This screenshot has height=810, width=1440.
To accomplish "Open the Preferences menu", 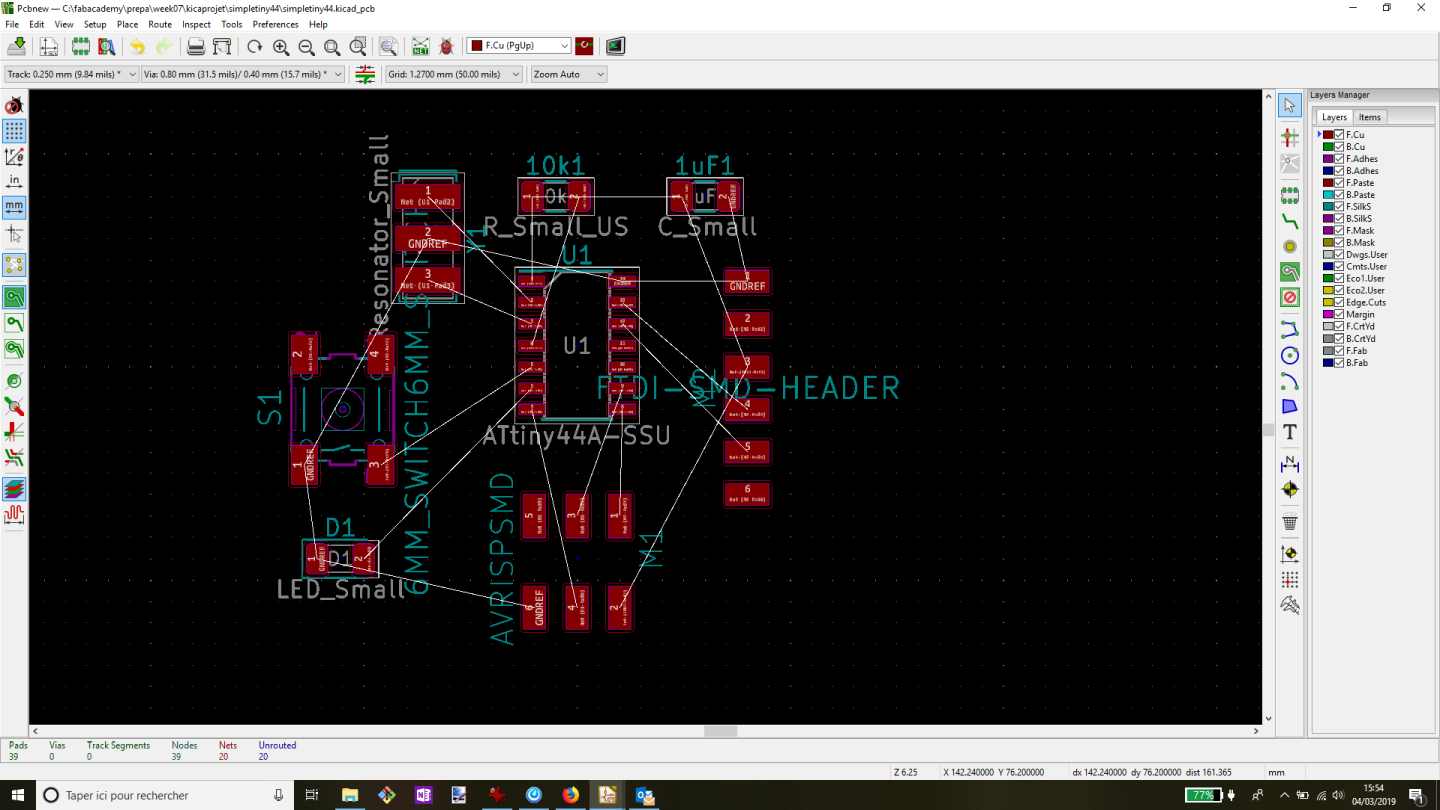I will [x=275, y=24].
